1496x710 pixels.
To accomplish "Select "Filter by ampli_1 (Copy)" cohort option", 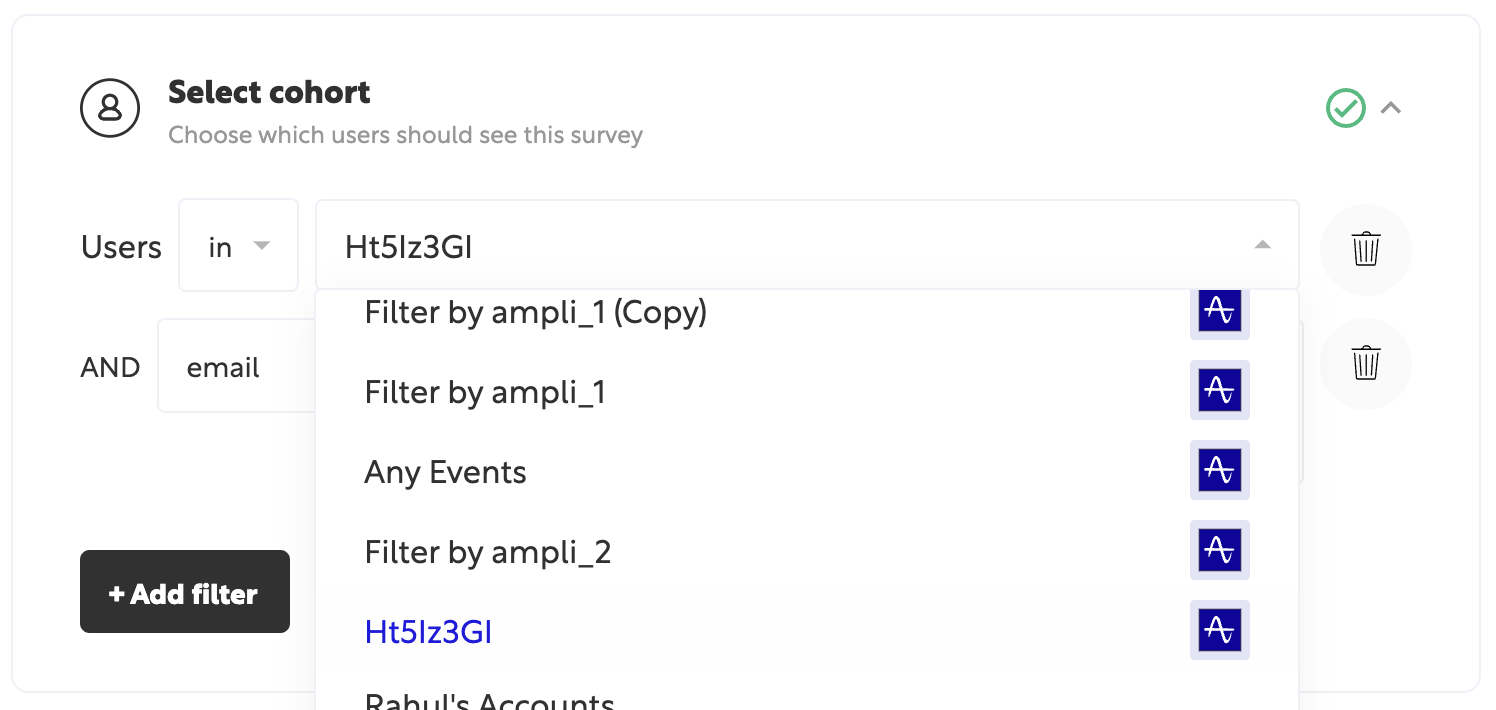I will (x=536, y=313).
